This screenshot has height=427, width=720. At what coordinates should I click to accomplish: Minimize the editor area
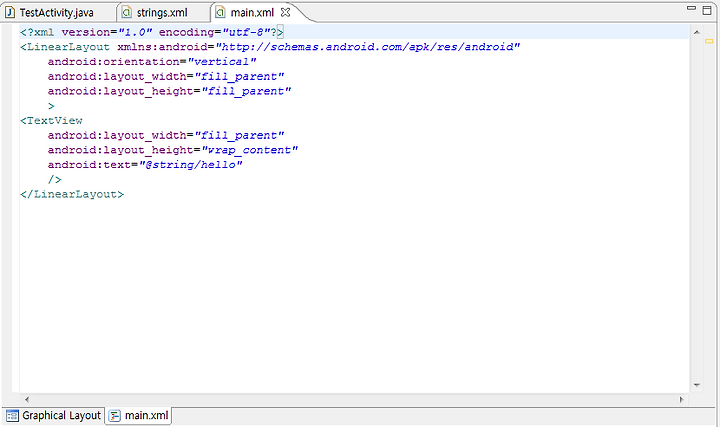point(691,8)
